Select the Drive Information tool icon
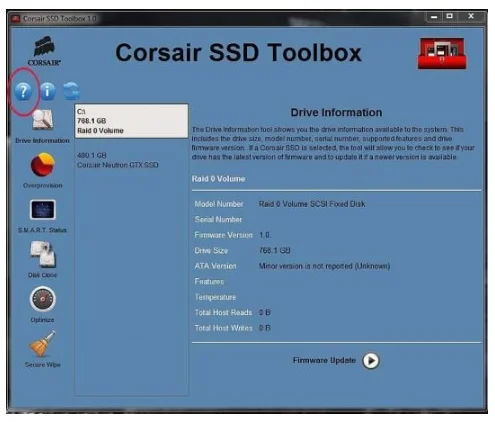 tap(43, 120)
